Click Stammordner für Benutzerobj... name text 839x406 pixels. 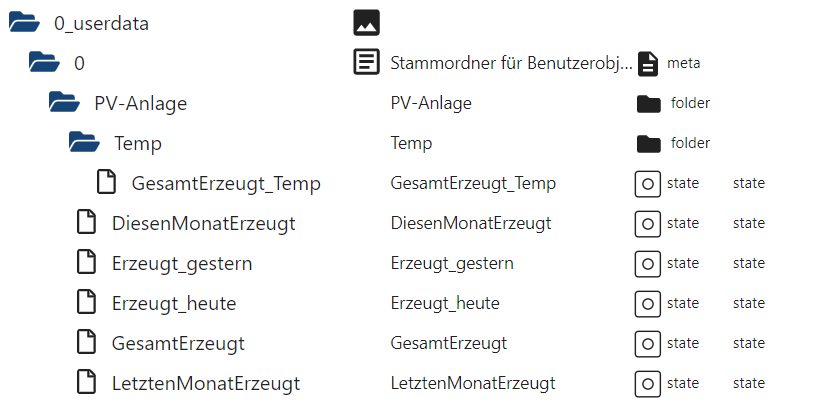pyautogui.click(x=512, y=63)
